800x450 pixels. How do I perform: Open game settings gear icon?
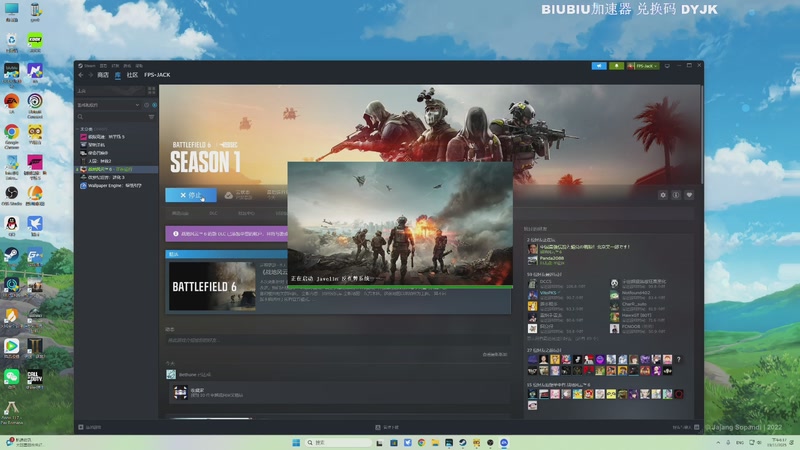[663, 195]
